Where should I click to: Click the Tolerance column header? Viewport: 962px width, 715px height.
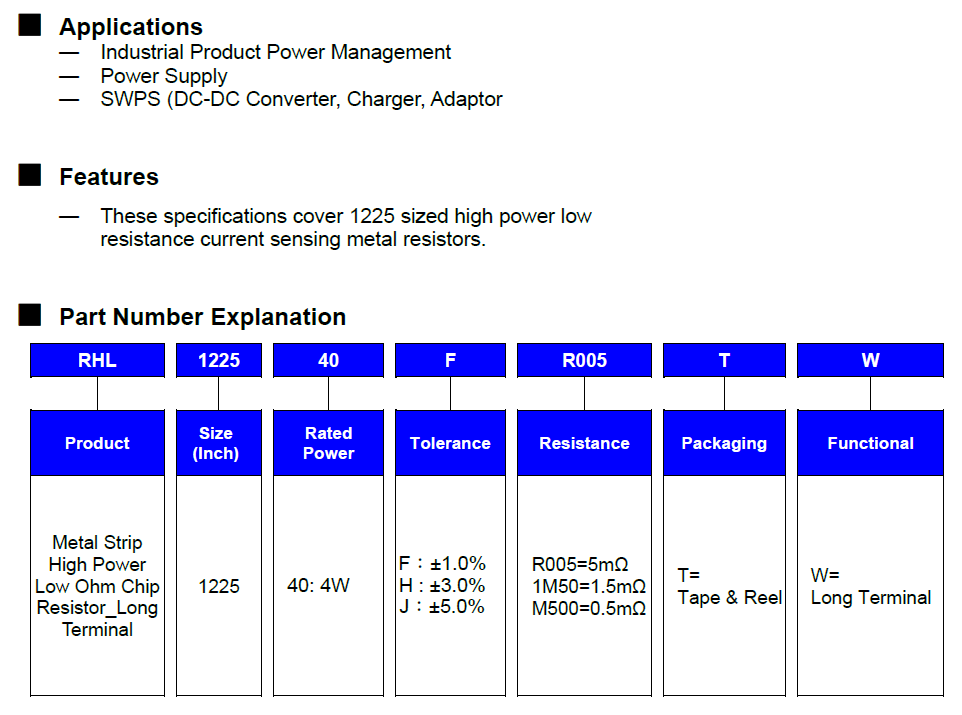[450, 443]
